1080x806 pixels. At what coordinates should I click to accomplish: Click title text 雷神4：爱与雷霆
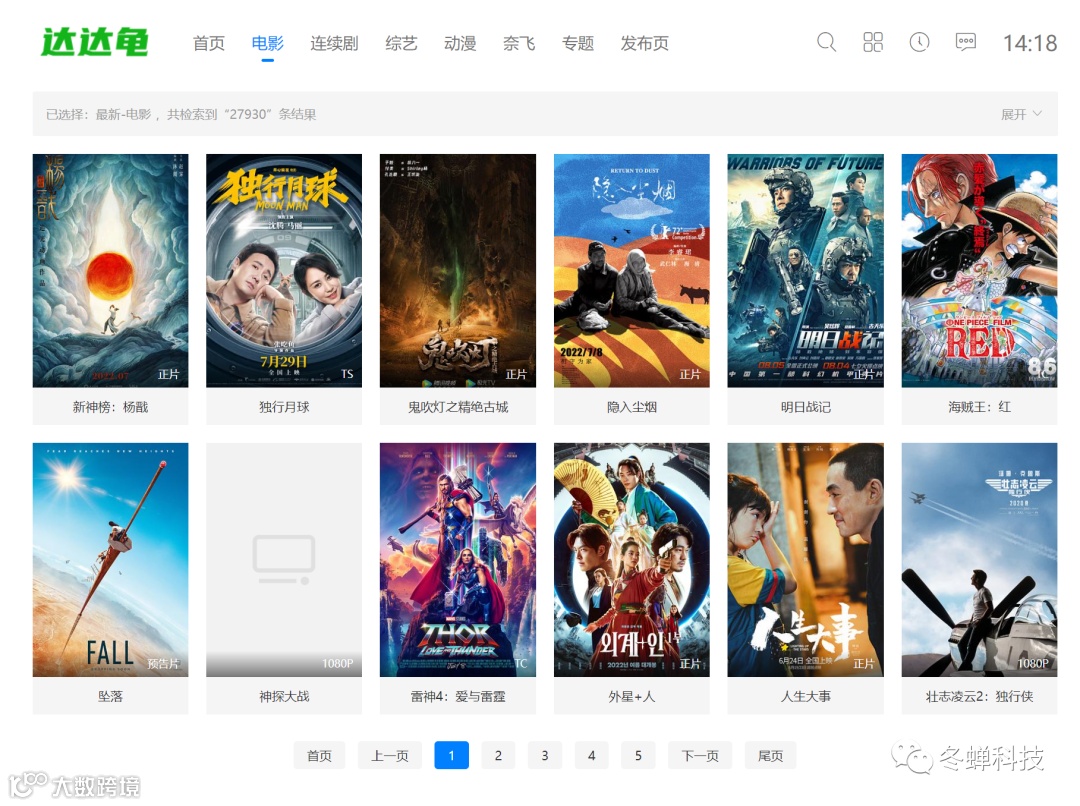pos(457,696)
